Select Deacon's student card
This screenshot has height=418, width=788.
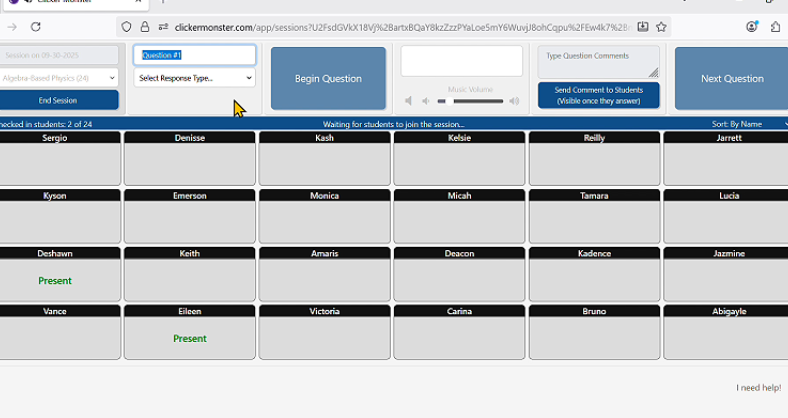pyautogui.click(x=459, y=274)
